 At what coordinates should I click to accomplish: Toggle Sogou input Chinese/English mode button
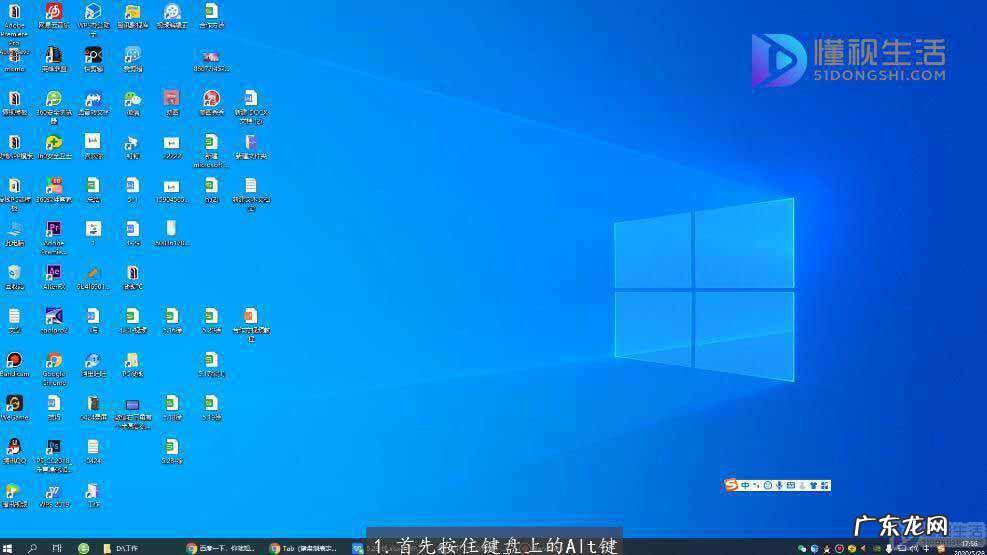[745, 485]
